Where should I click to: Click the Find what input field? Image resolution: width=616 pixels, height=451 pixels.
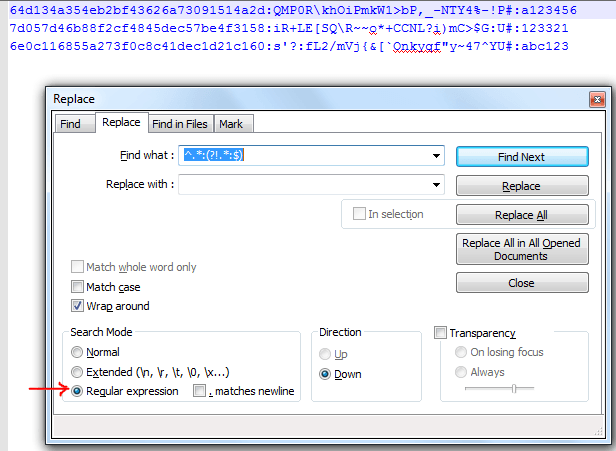pyautogui.click(x=304, y=156)
